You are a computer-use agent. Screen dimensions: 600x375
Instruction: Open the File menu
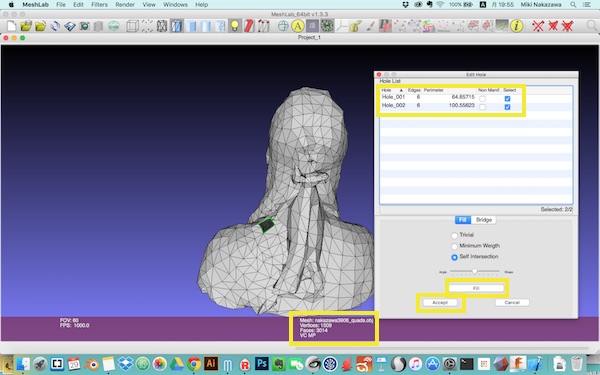[61, 5]
